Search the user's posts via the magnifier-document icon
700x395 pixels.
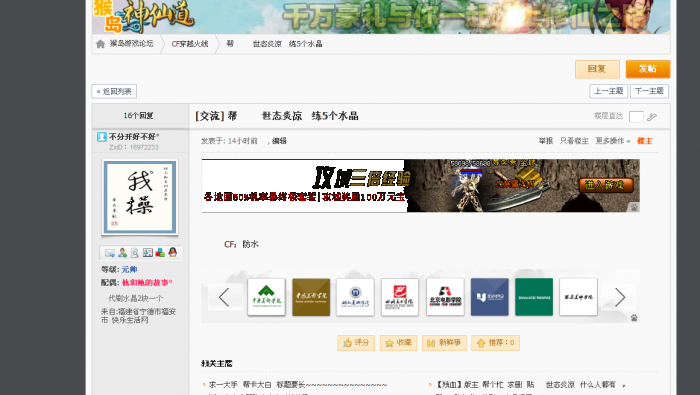click(135, 253)
